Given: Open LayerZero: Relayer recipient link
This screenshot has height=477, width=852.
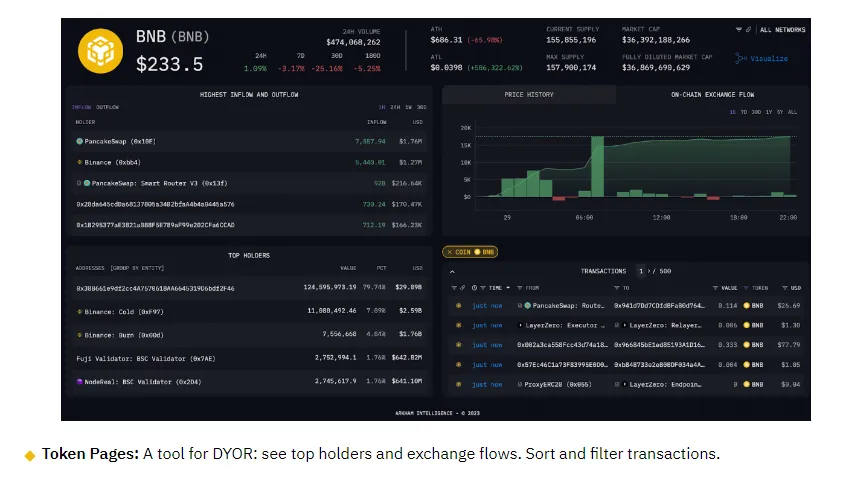Looking at the screenshot, I should pos(665,325).
